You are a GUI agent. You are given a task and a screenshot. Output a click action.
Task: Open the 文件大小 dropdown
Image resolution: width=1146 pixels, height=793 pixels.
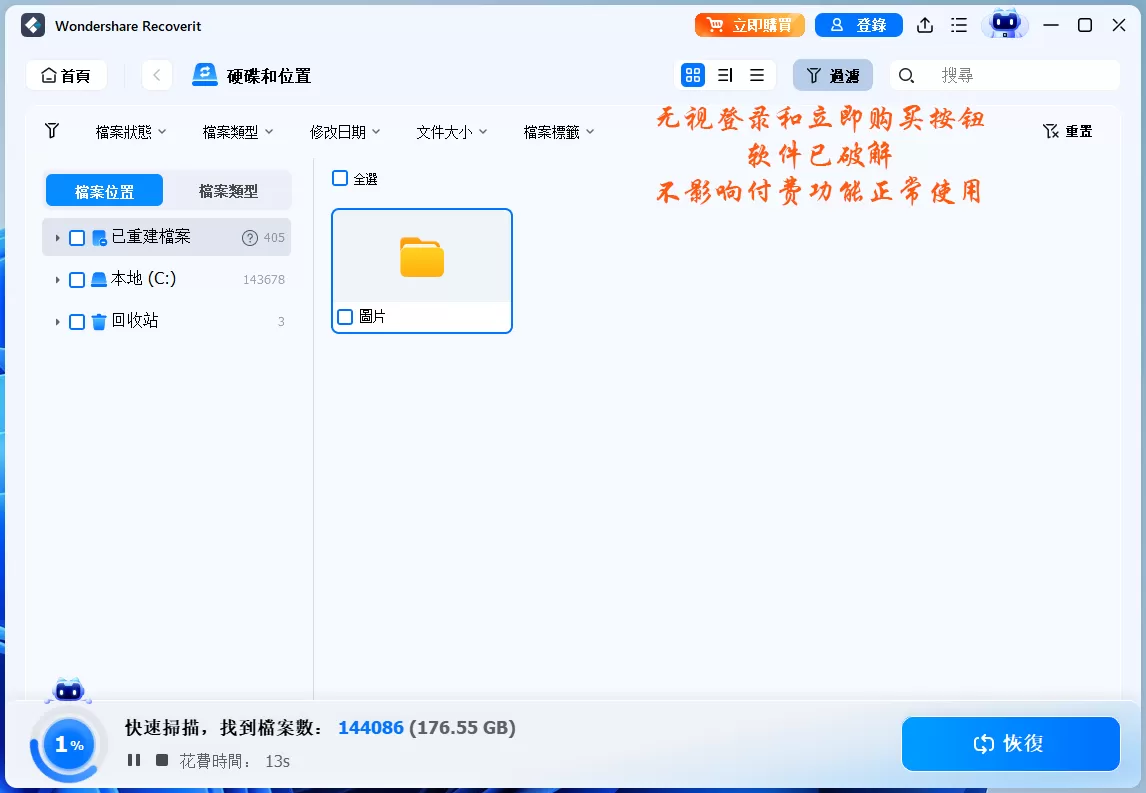[451, 131]
